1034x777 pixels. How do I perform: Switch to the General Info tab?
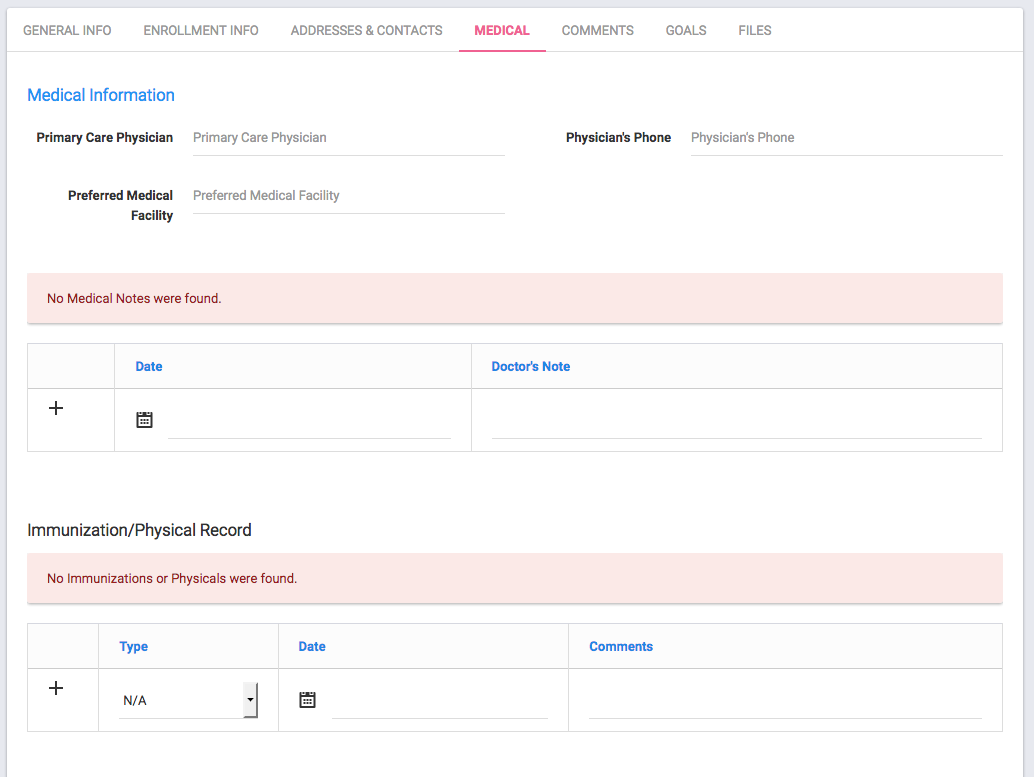[x=67, y=30]
